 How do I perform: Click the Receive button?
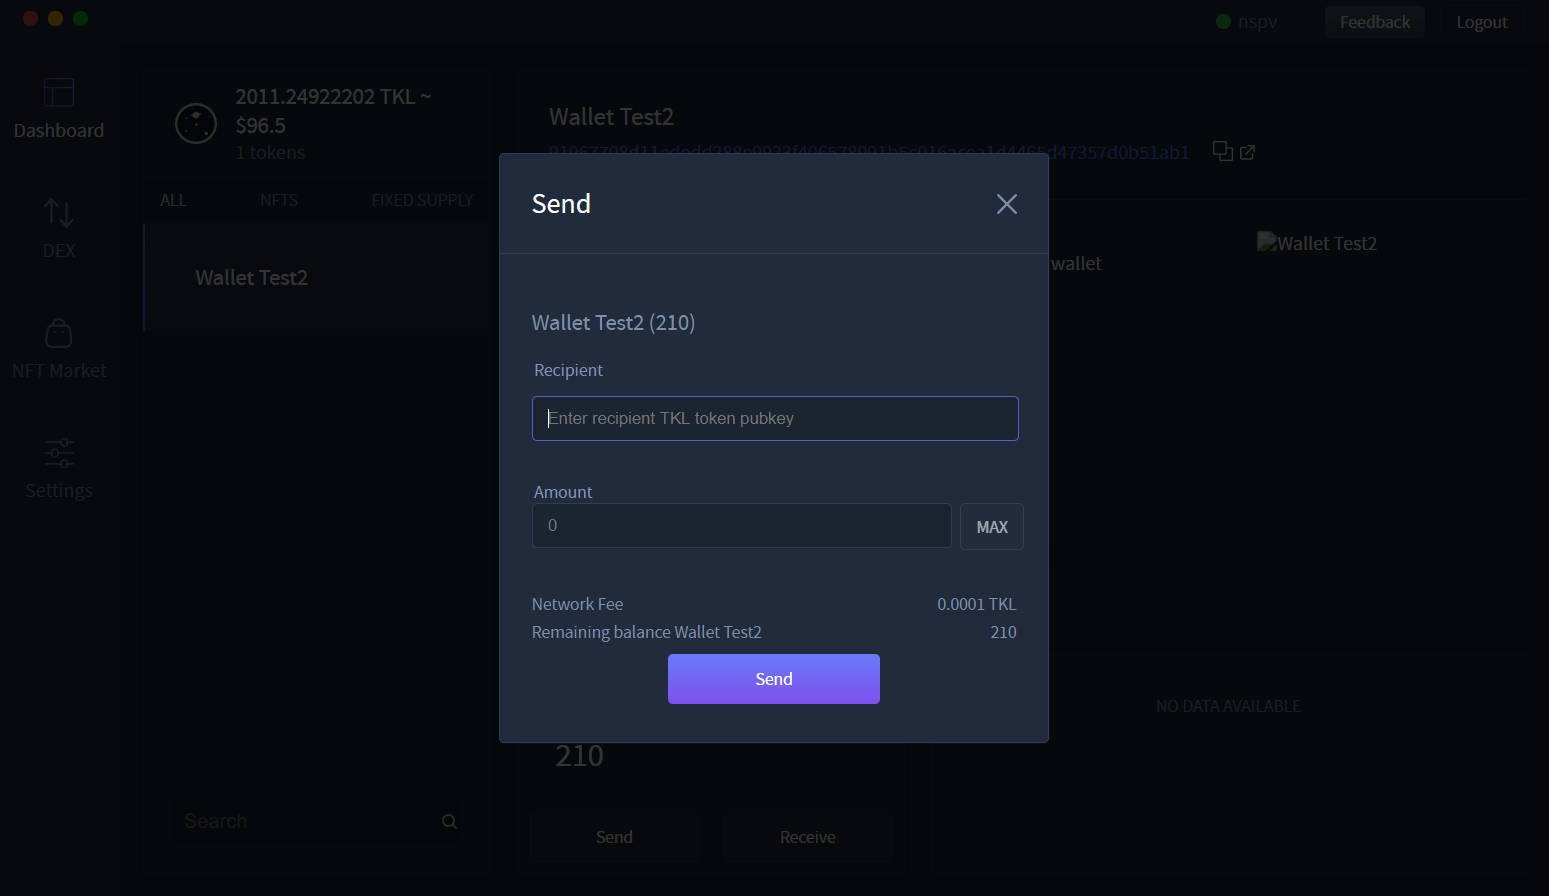pos(808,837)
